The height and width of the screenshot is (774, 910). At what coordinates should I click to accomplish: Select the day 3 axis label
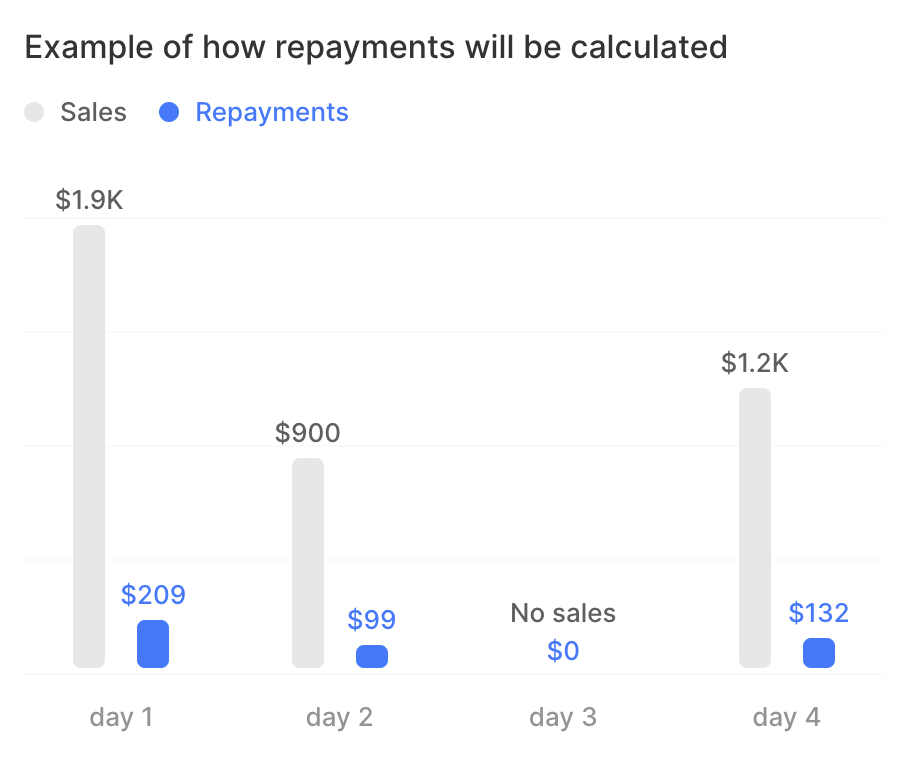click(563, 717)
